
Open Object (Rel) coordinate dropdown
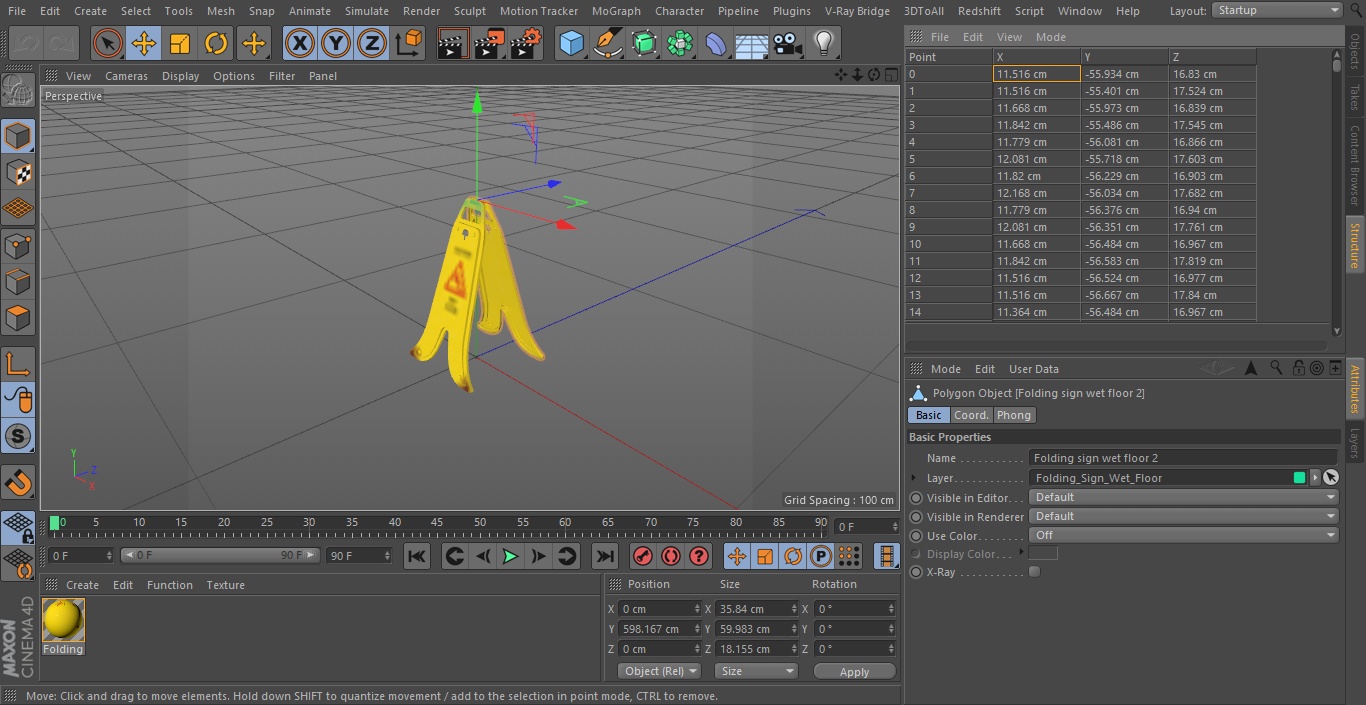(x=659, y=671)
